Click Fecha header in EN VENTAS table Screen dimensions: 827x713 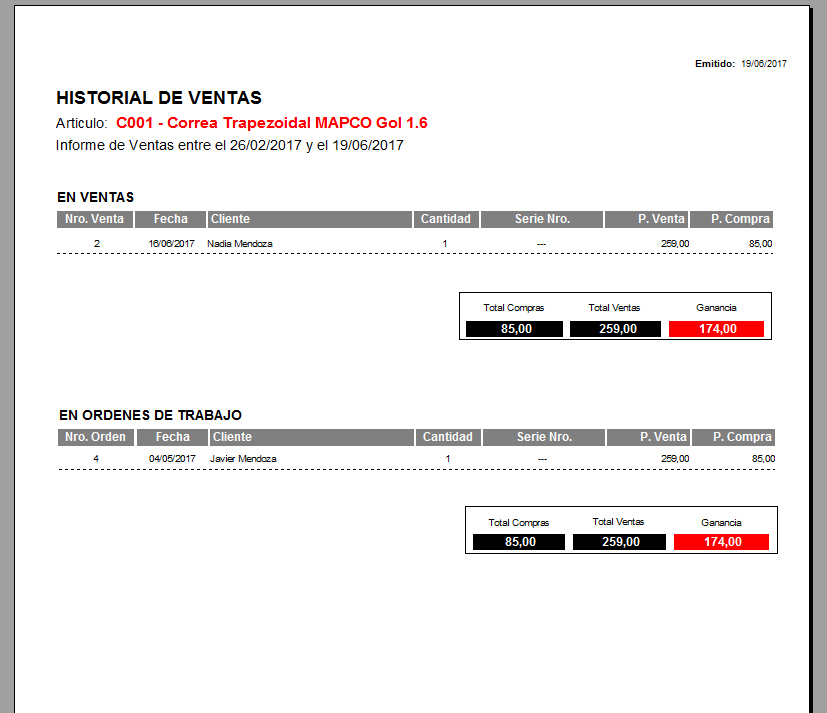[170, 219]
